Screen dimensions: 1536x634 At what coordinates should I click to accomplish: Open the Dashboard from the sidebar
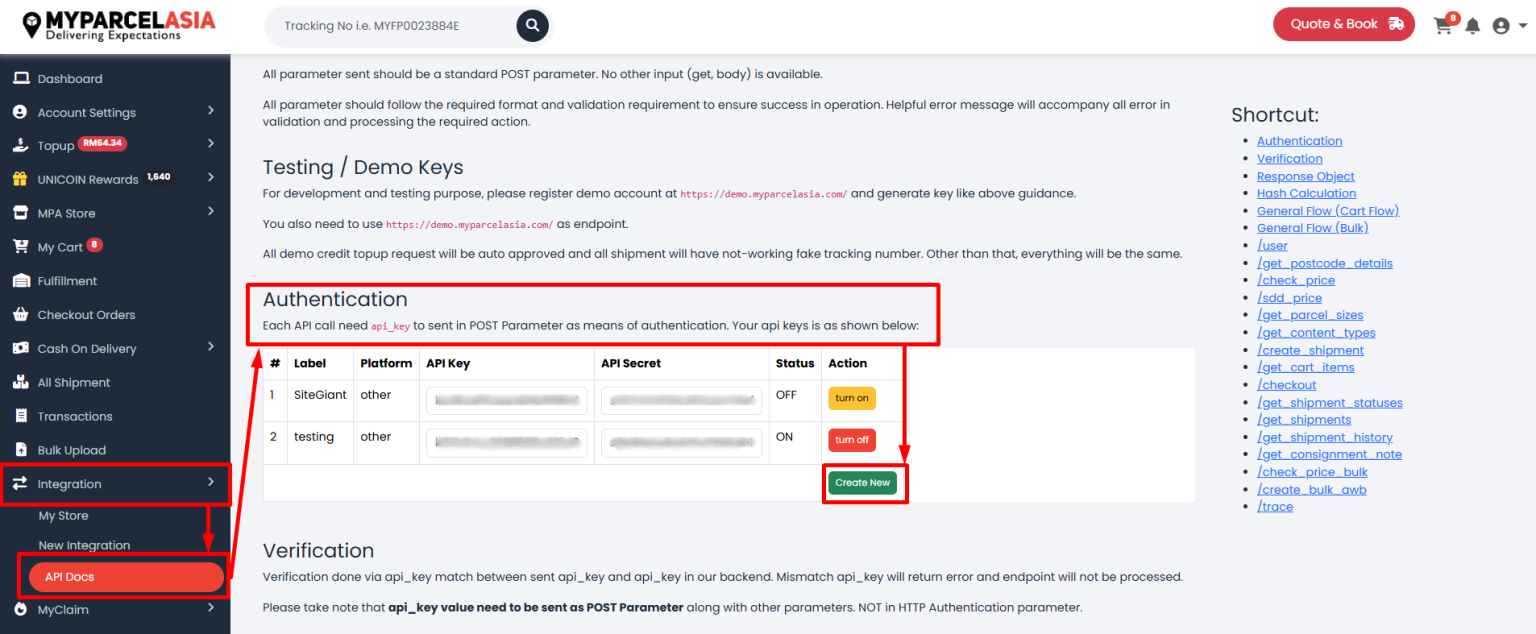[x=75, y=77]
